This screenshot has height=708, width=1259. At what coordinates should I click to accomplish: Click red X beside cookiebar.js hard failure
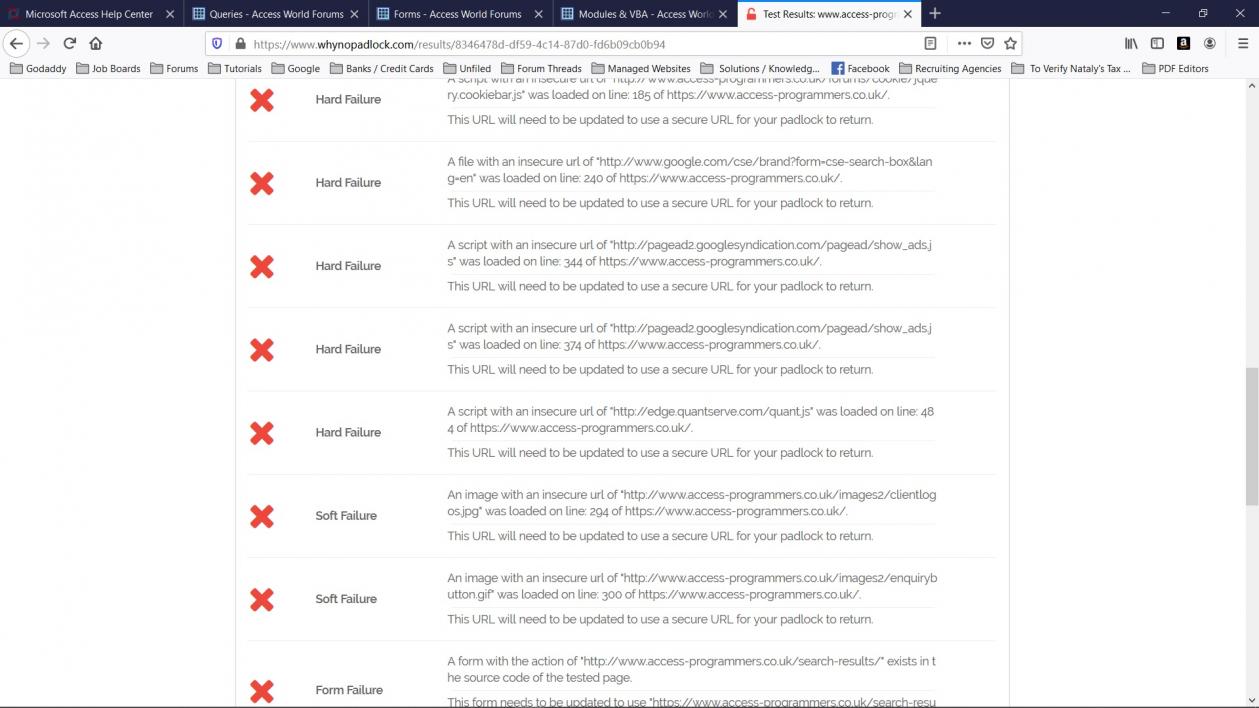[x=262, y=100]
